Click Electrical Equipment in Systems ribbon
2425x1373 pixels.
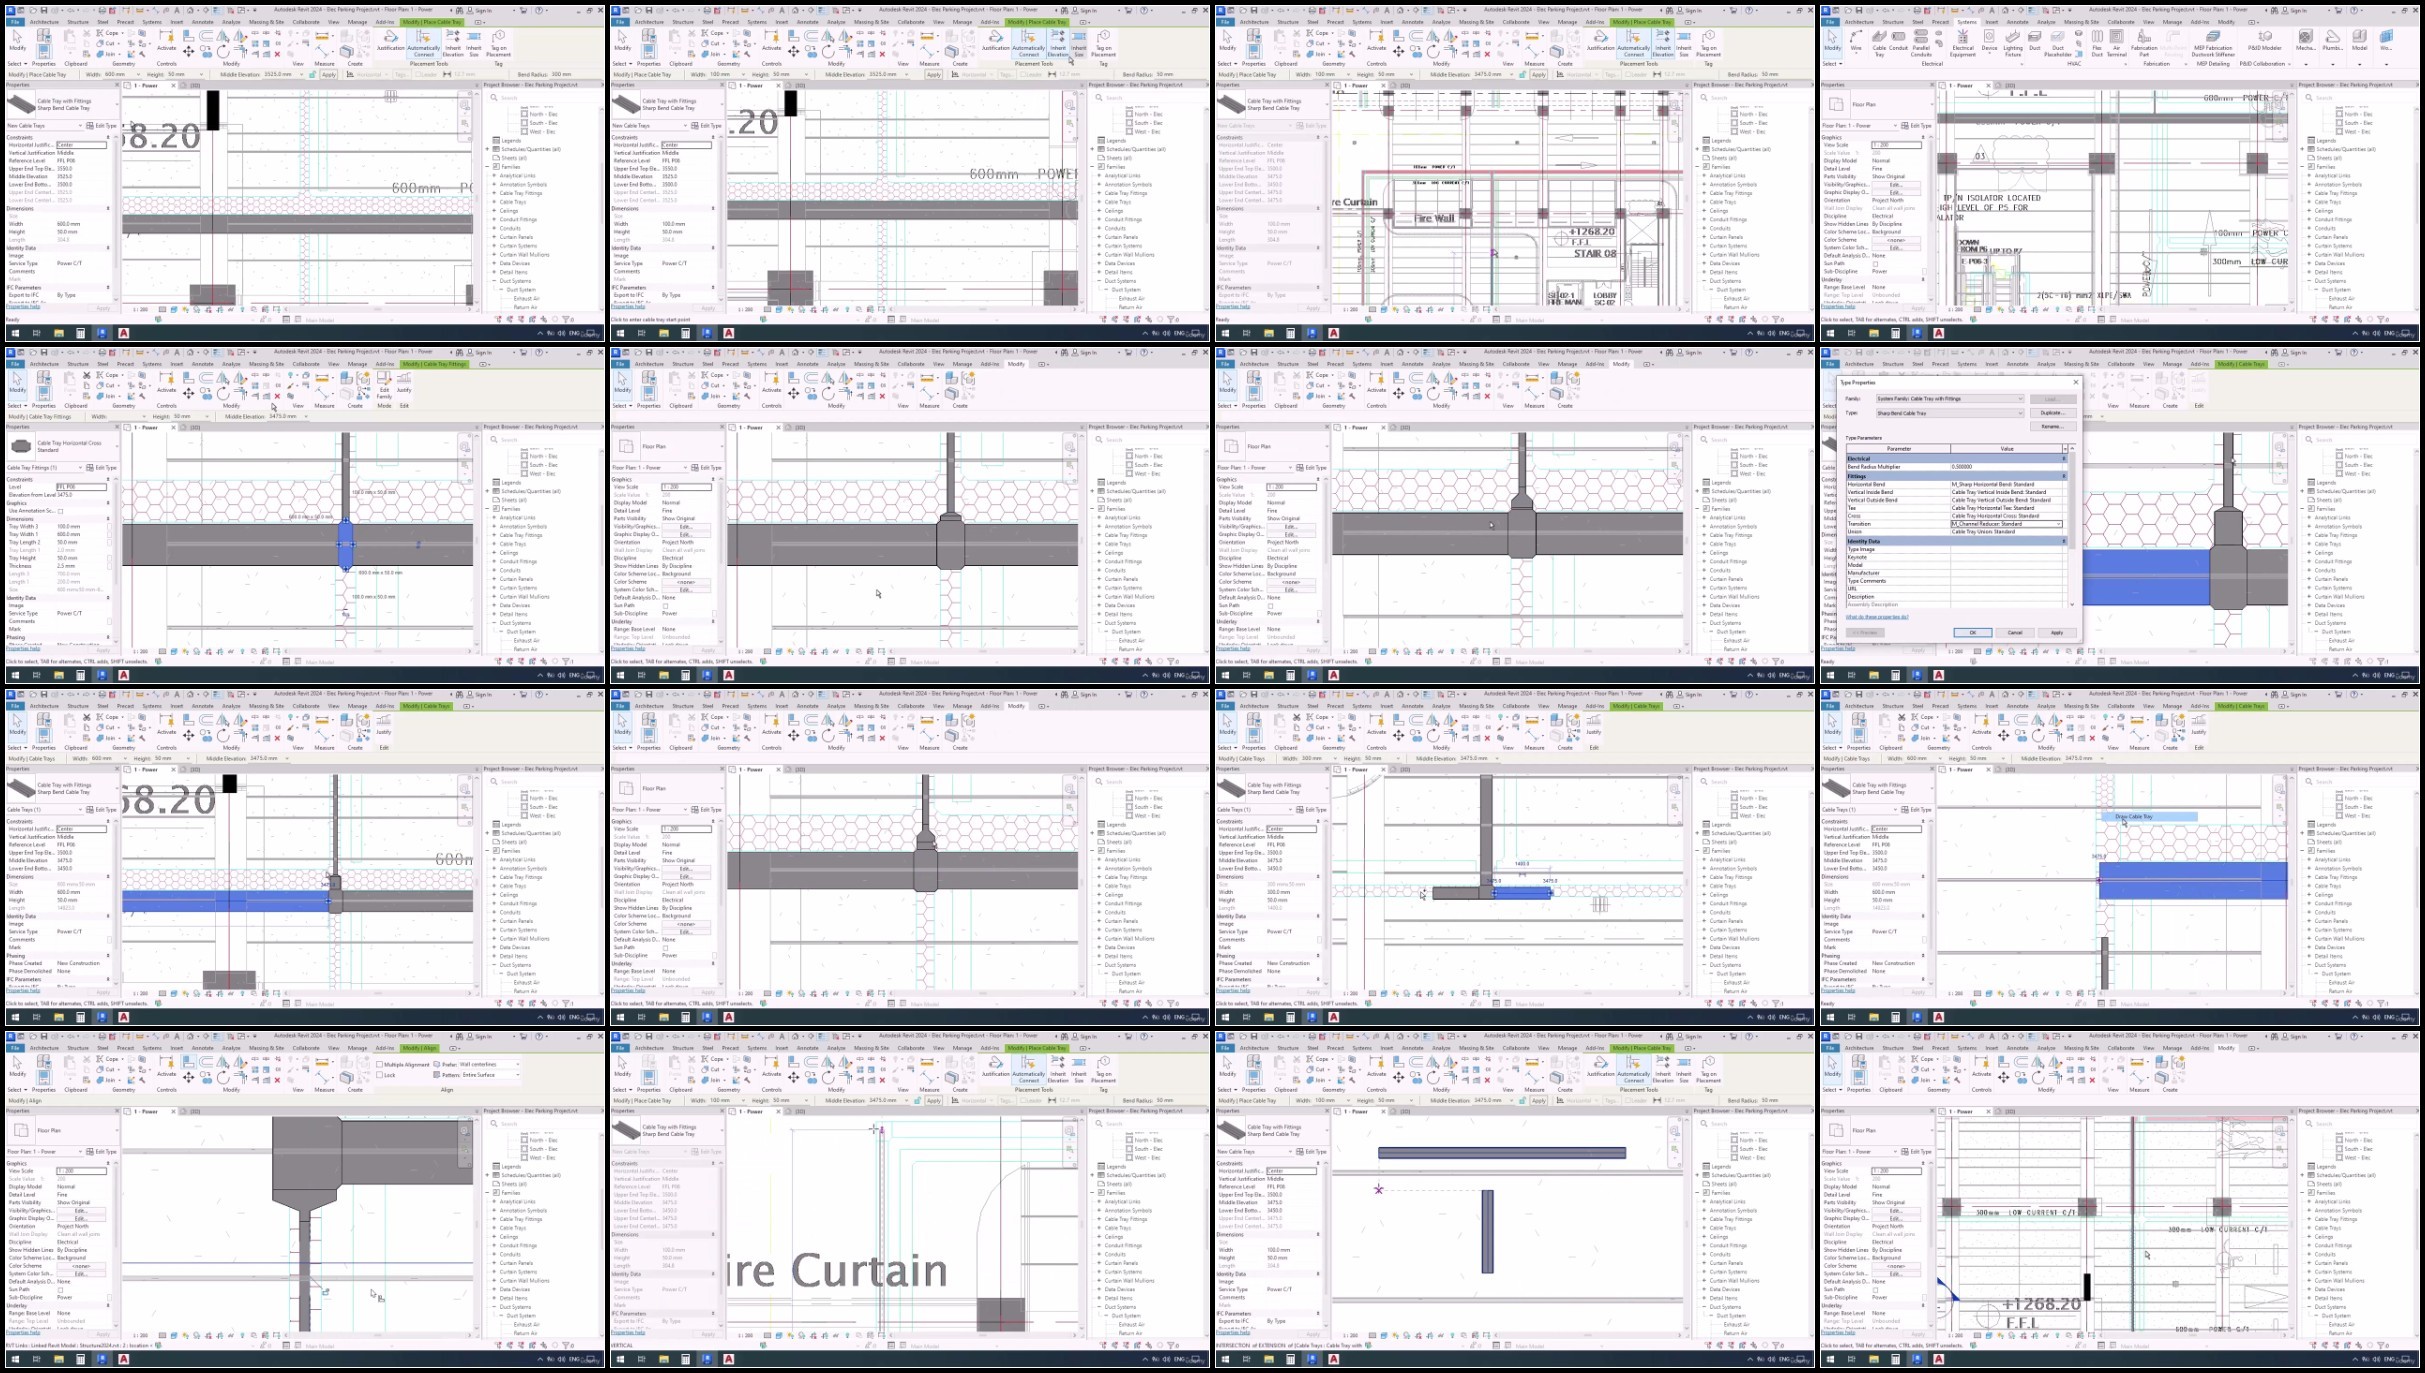[x=1963, y=43]
